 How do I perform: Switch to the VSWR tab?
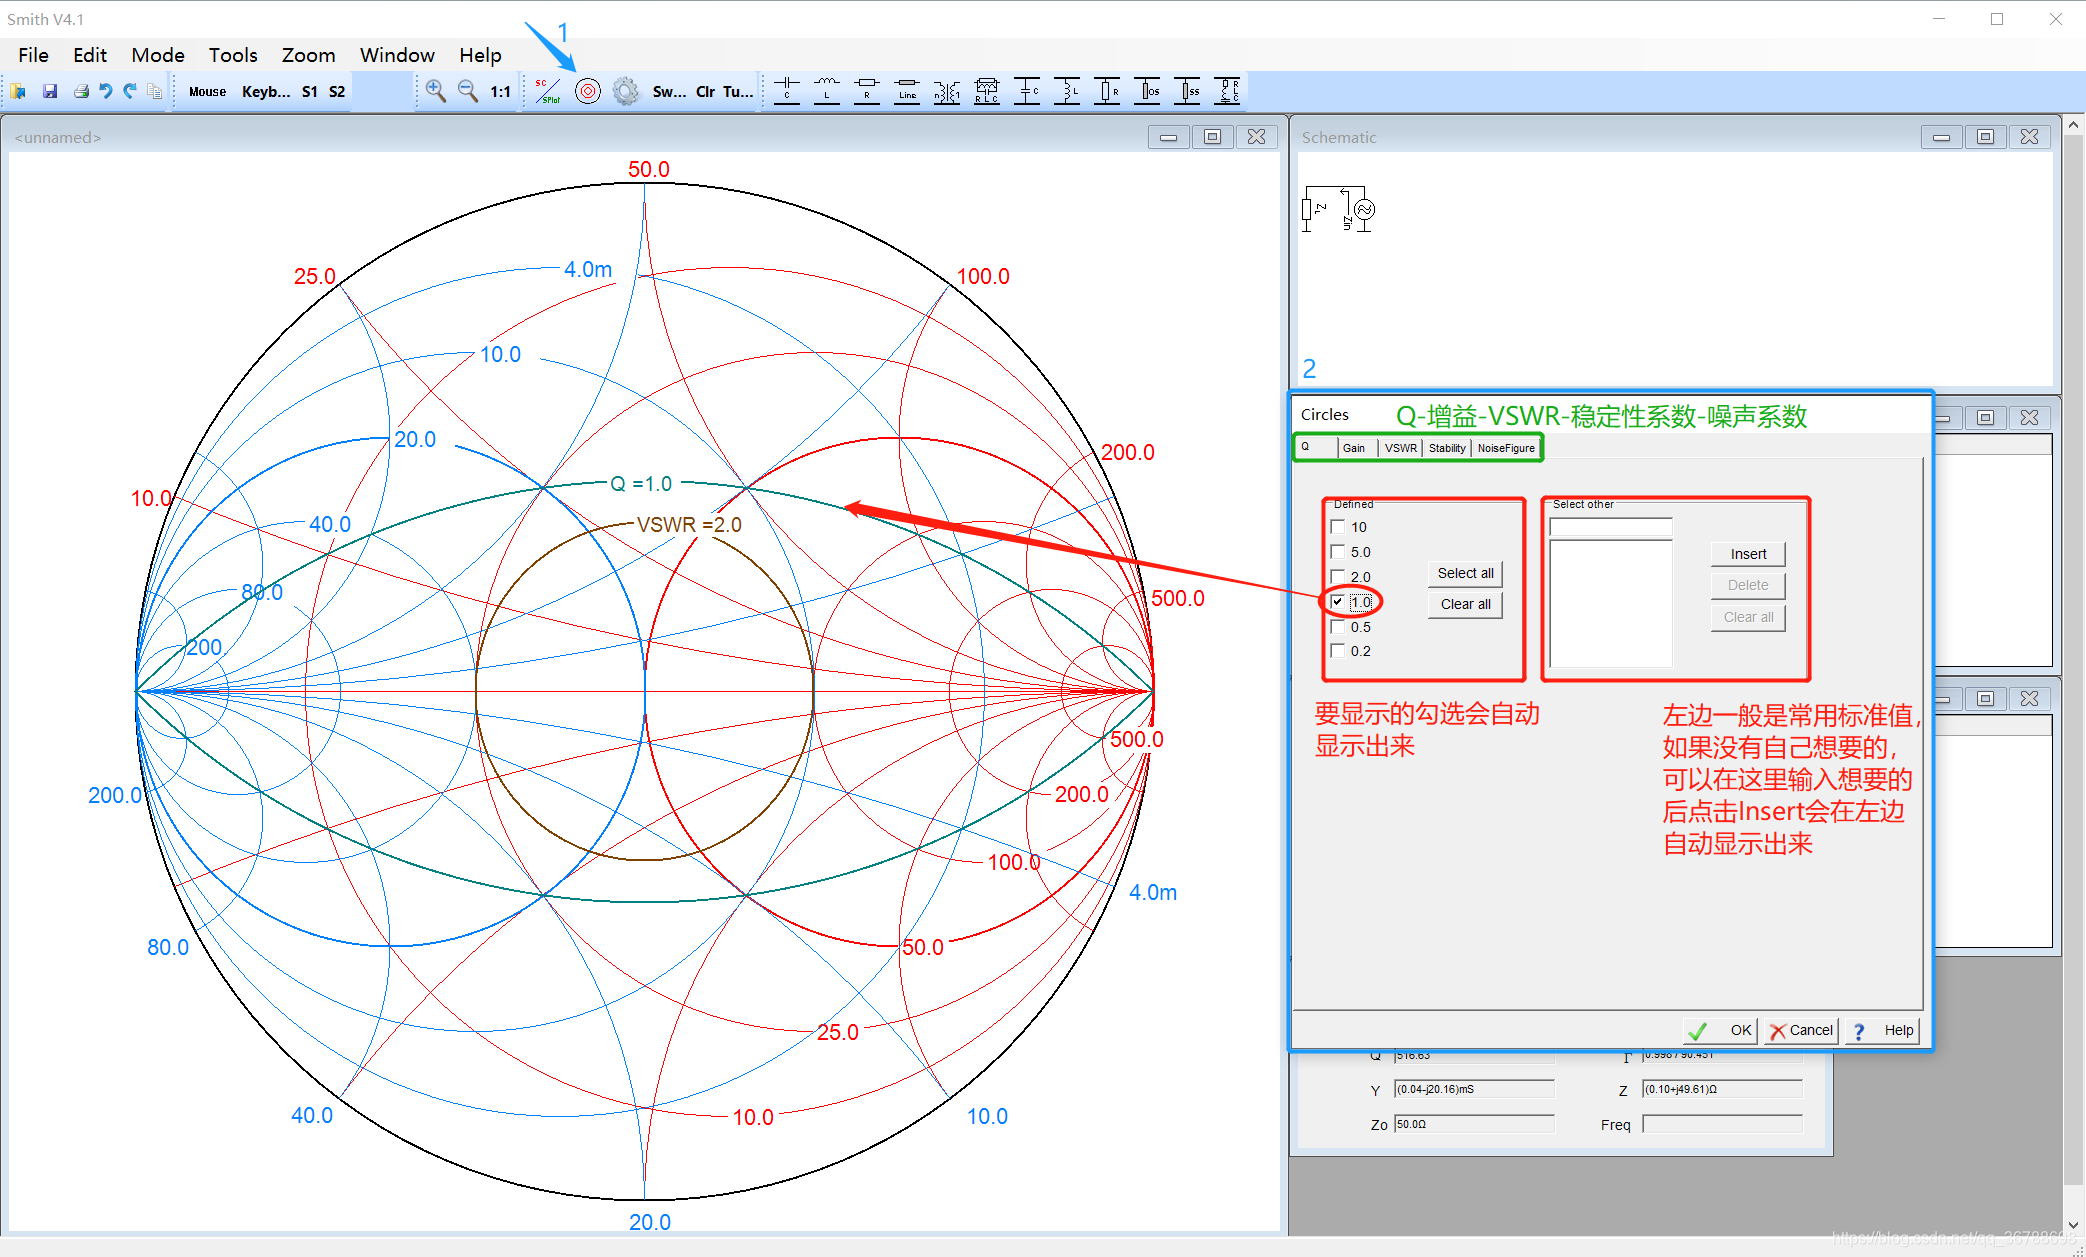pos(1400,448)
